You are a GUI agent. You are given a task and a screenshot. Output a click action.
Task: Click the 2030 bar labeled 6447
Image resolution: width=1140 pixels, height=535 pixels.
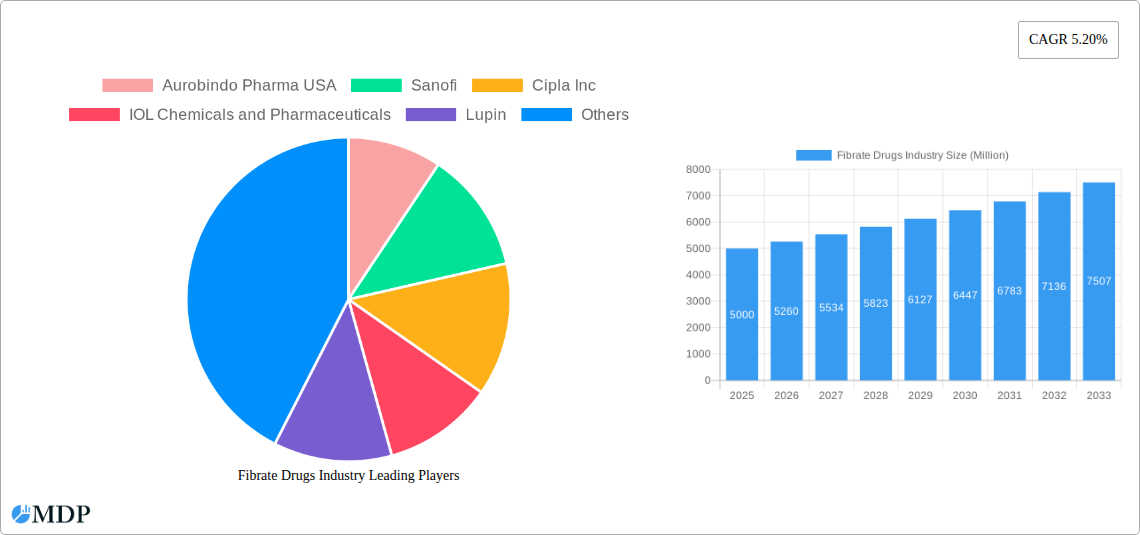pos(965,295)
